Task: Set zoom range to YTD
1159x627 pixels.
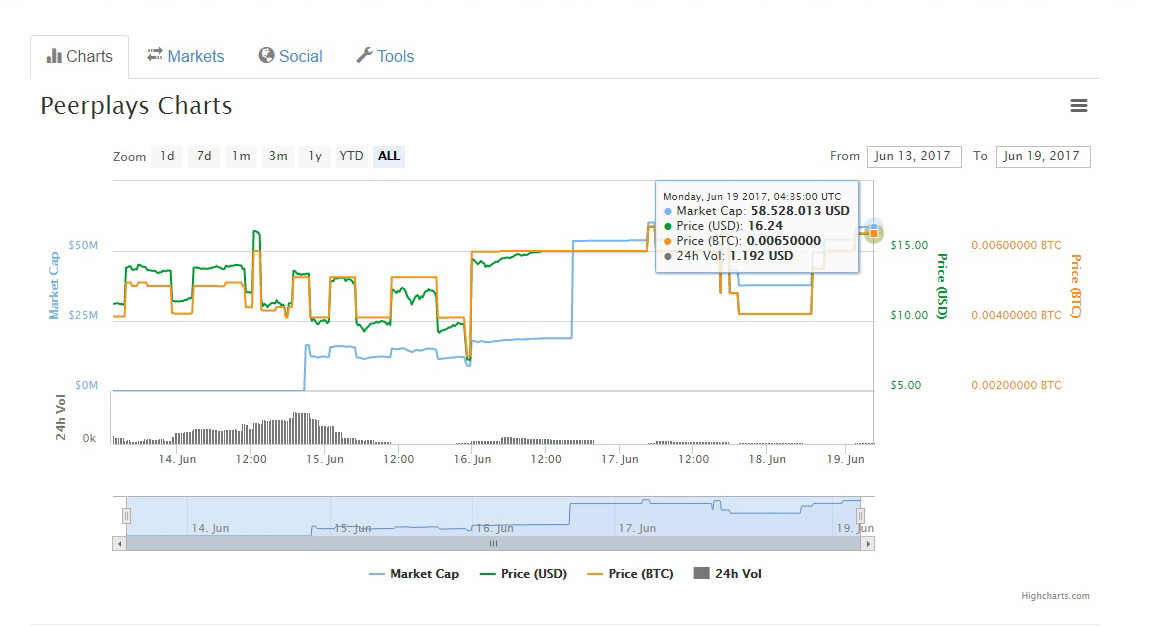Action: (351, 156)
